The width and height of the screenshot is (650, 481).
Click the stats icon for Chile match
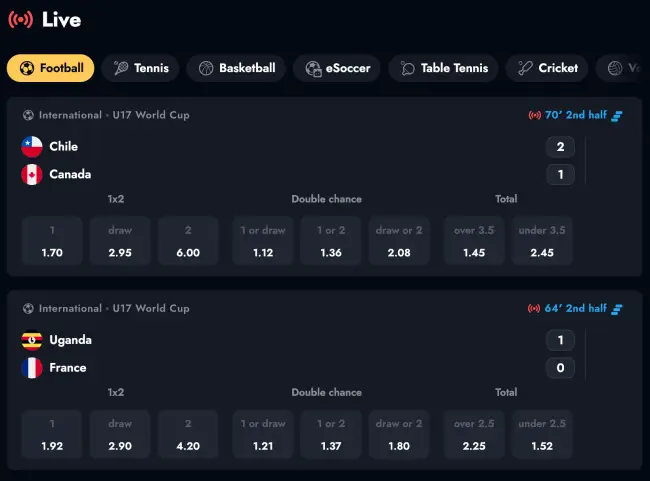pyautogui.click(x=617, y=115)
